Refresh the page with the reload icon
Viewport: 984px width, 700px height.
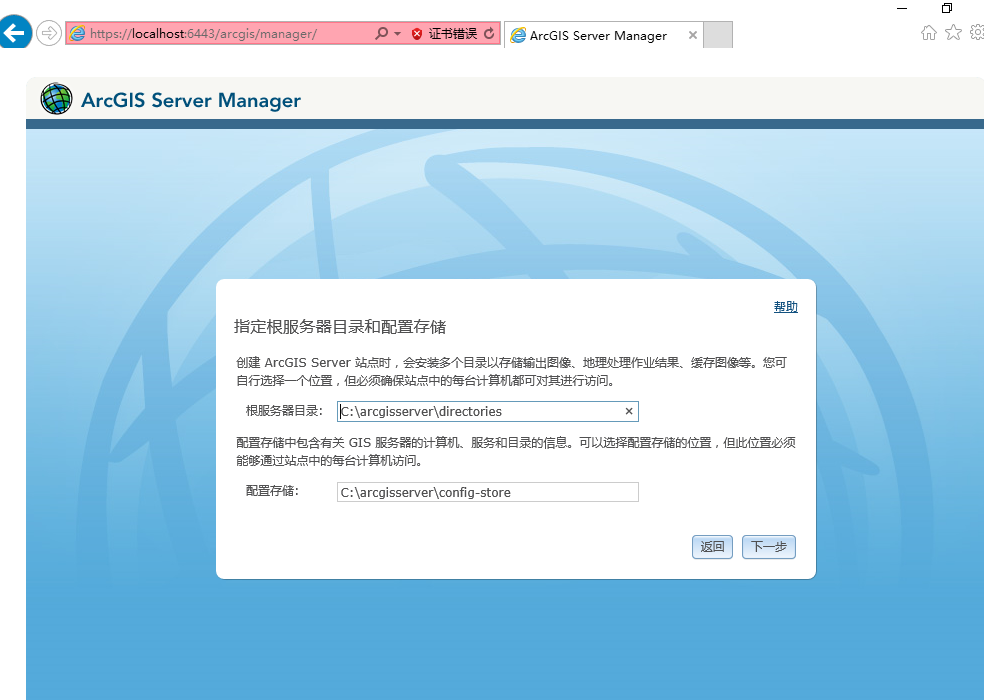[489, 33]
